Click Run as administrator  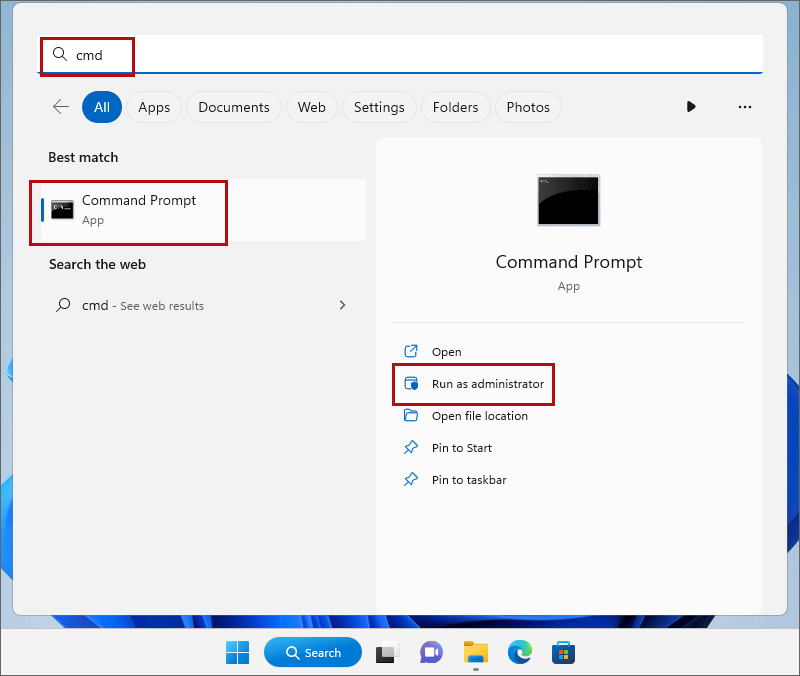click(488, 384)
